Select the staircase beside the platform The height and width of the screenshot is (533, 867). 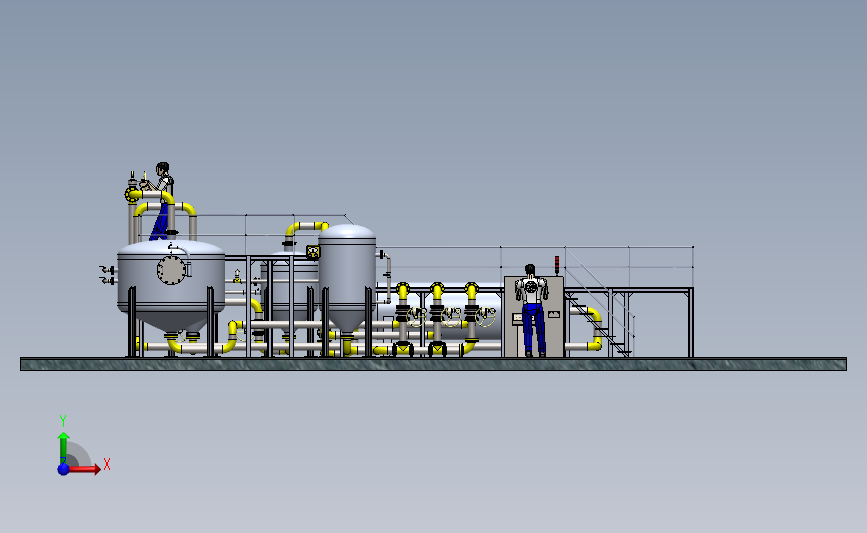(600, 325)
